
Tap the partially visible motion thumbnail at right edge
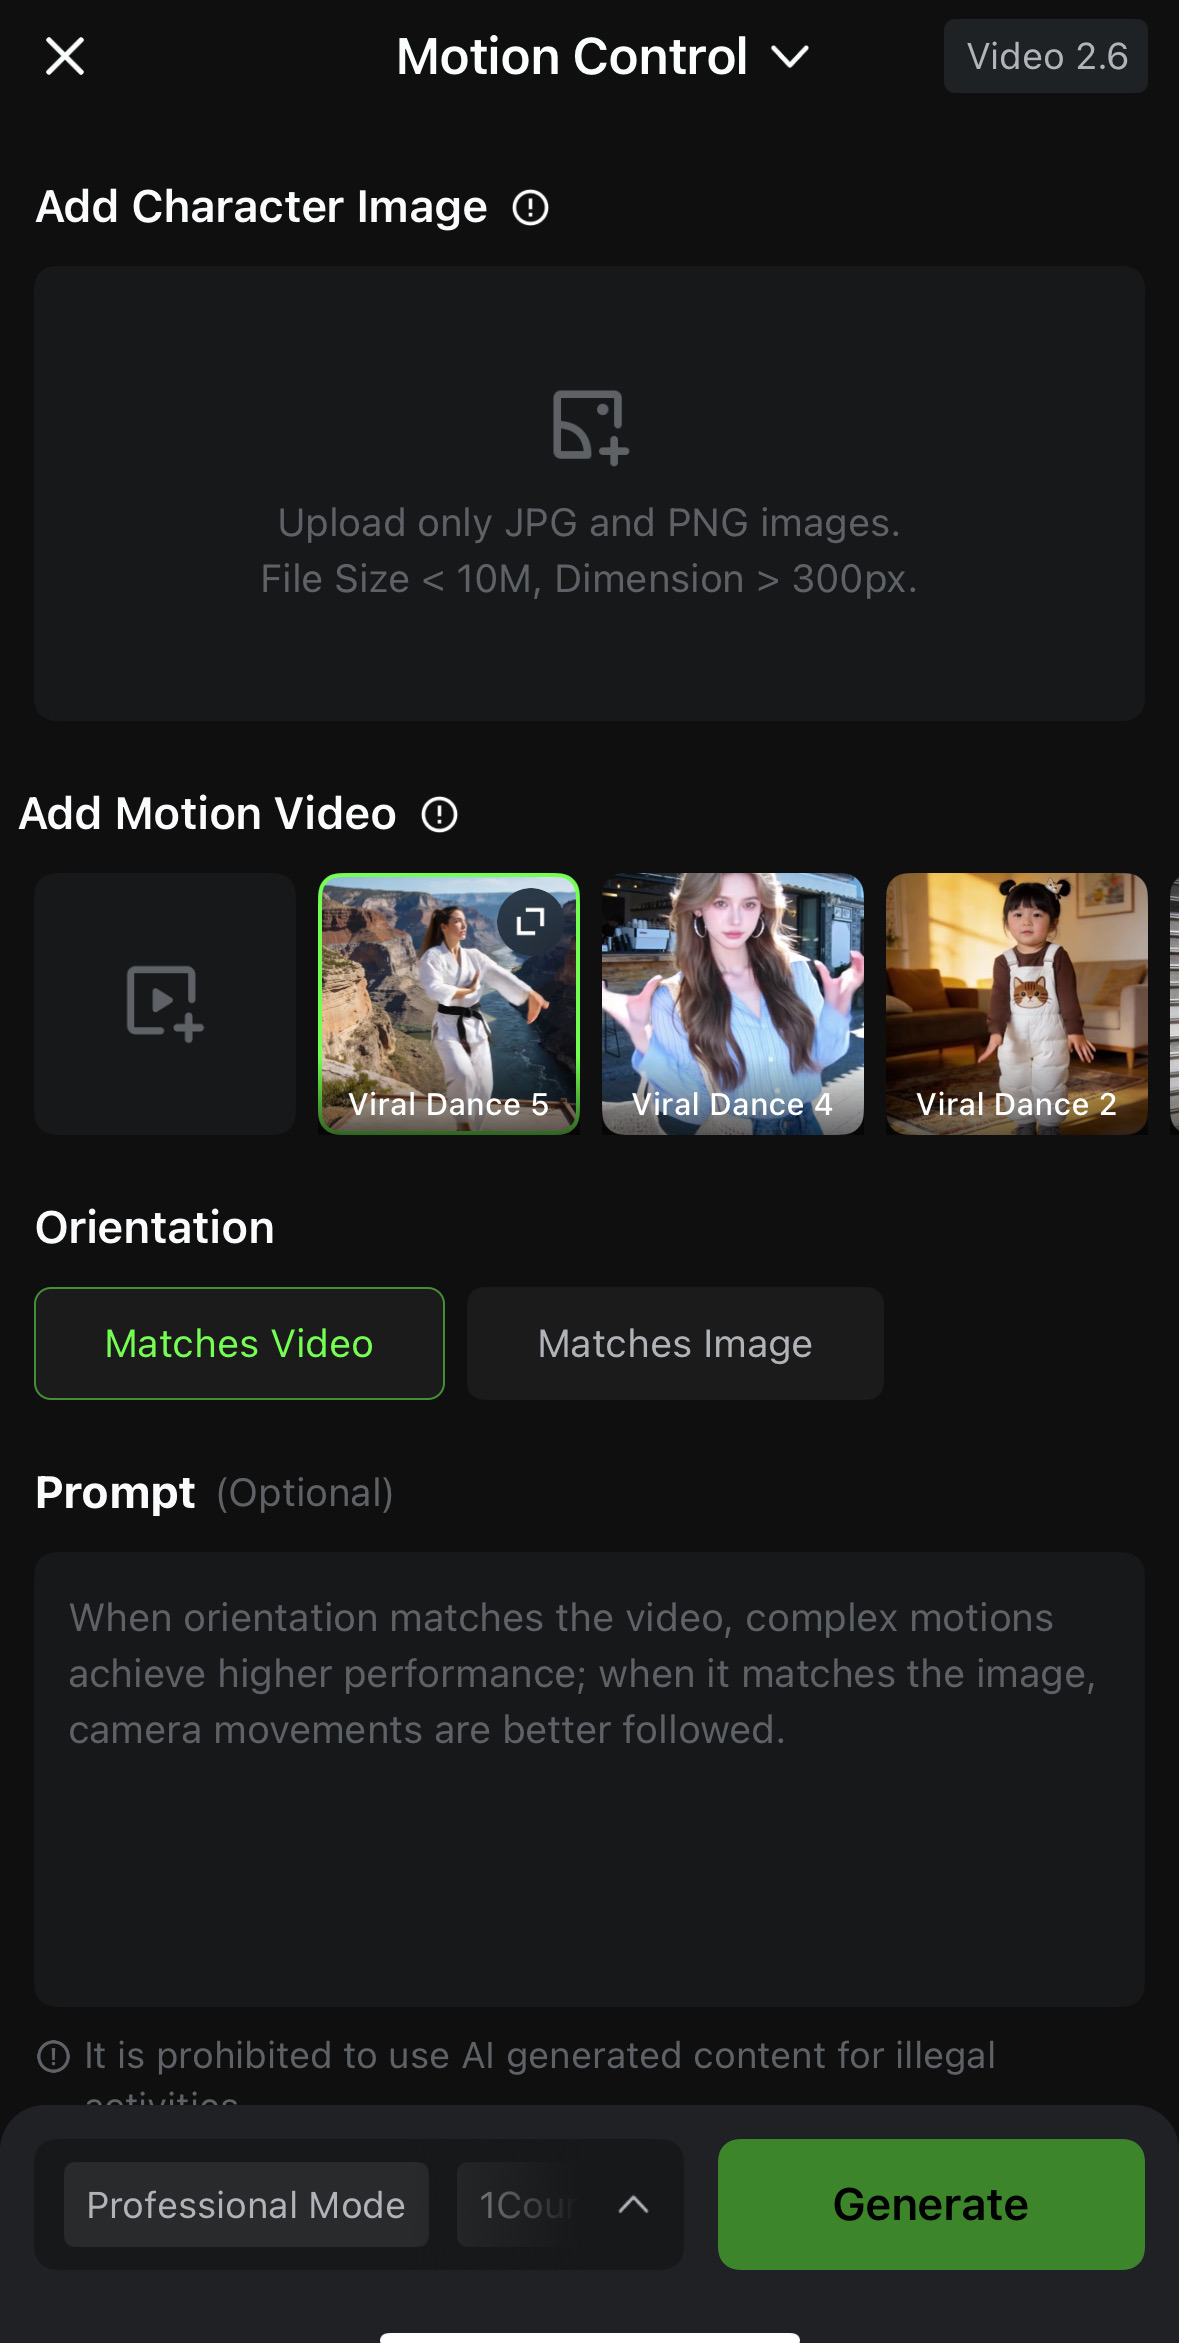[1173, 1003]
